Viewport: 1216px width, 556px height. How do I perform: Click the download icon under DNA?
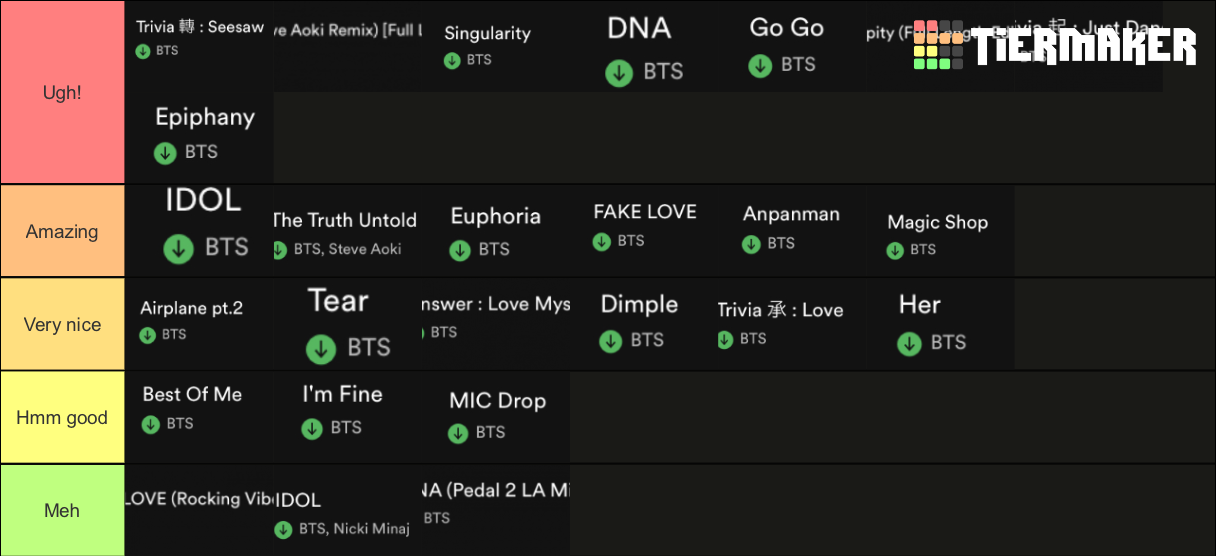point(619,73)
